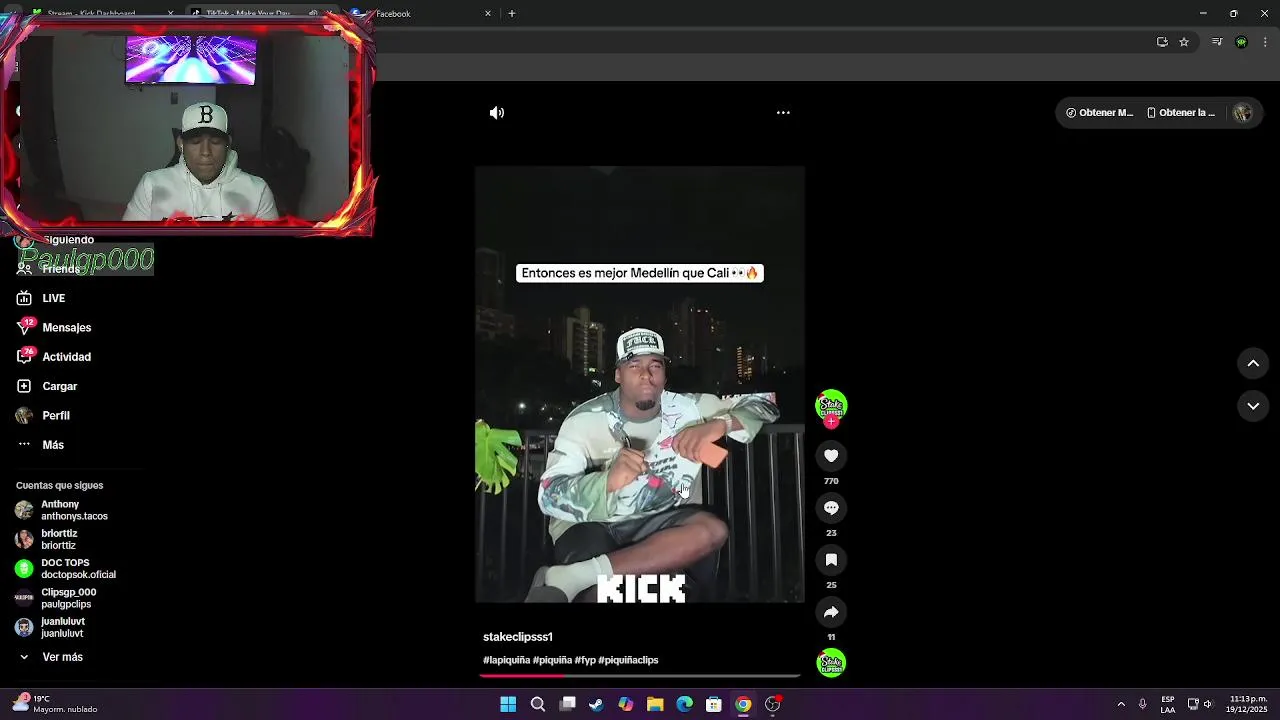Bookmark this page with star icon
Viewport: 1280px width, 720px height.
(1184, 42)
